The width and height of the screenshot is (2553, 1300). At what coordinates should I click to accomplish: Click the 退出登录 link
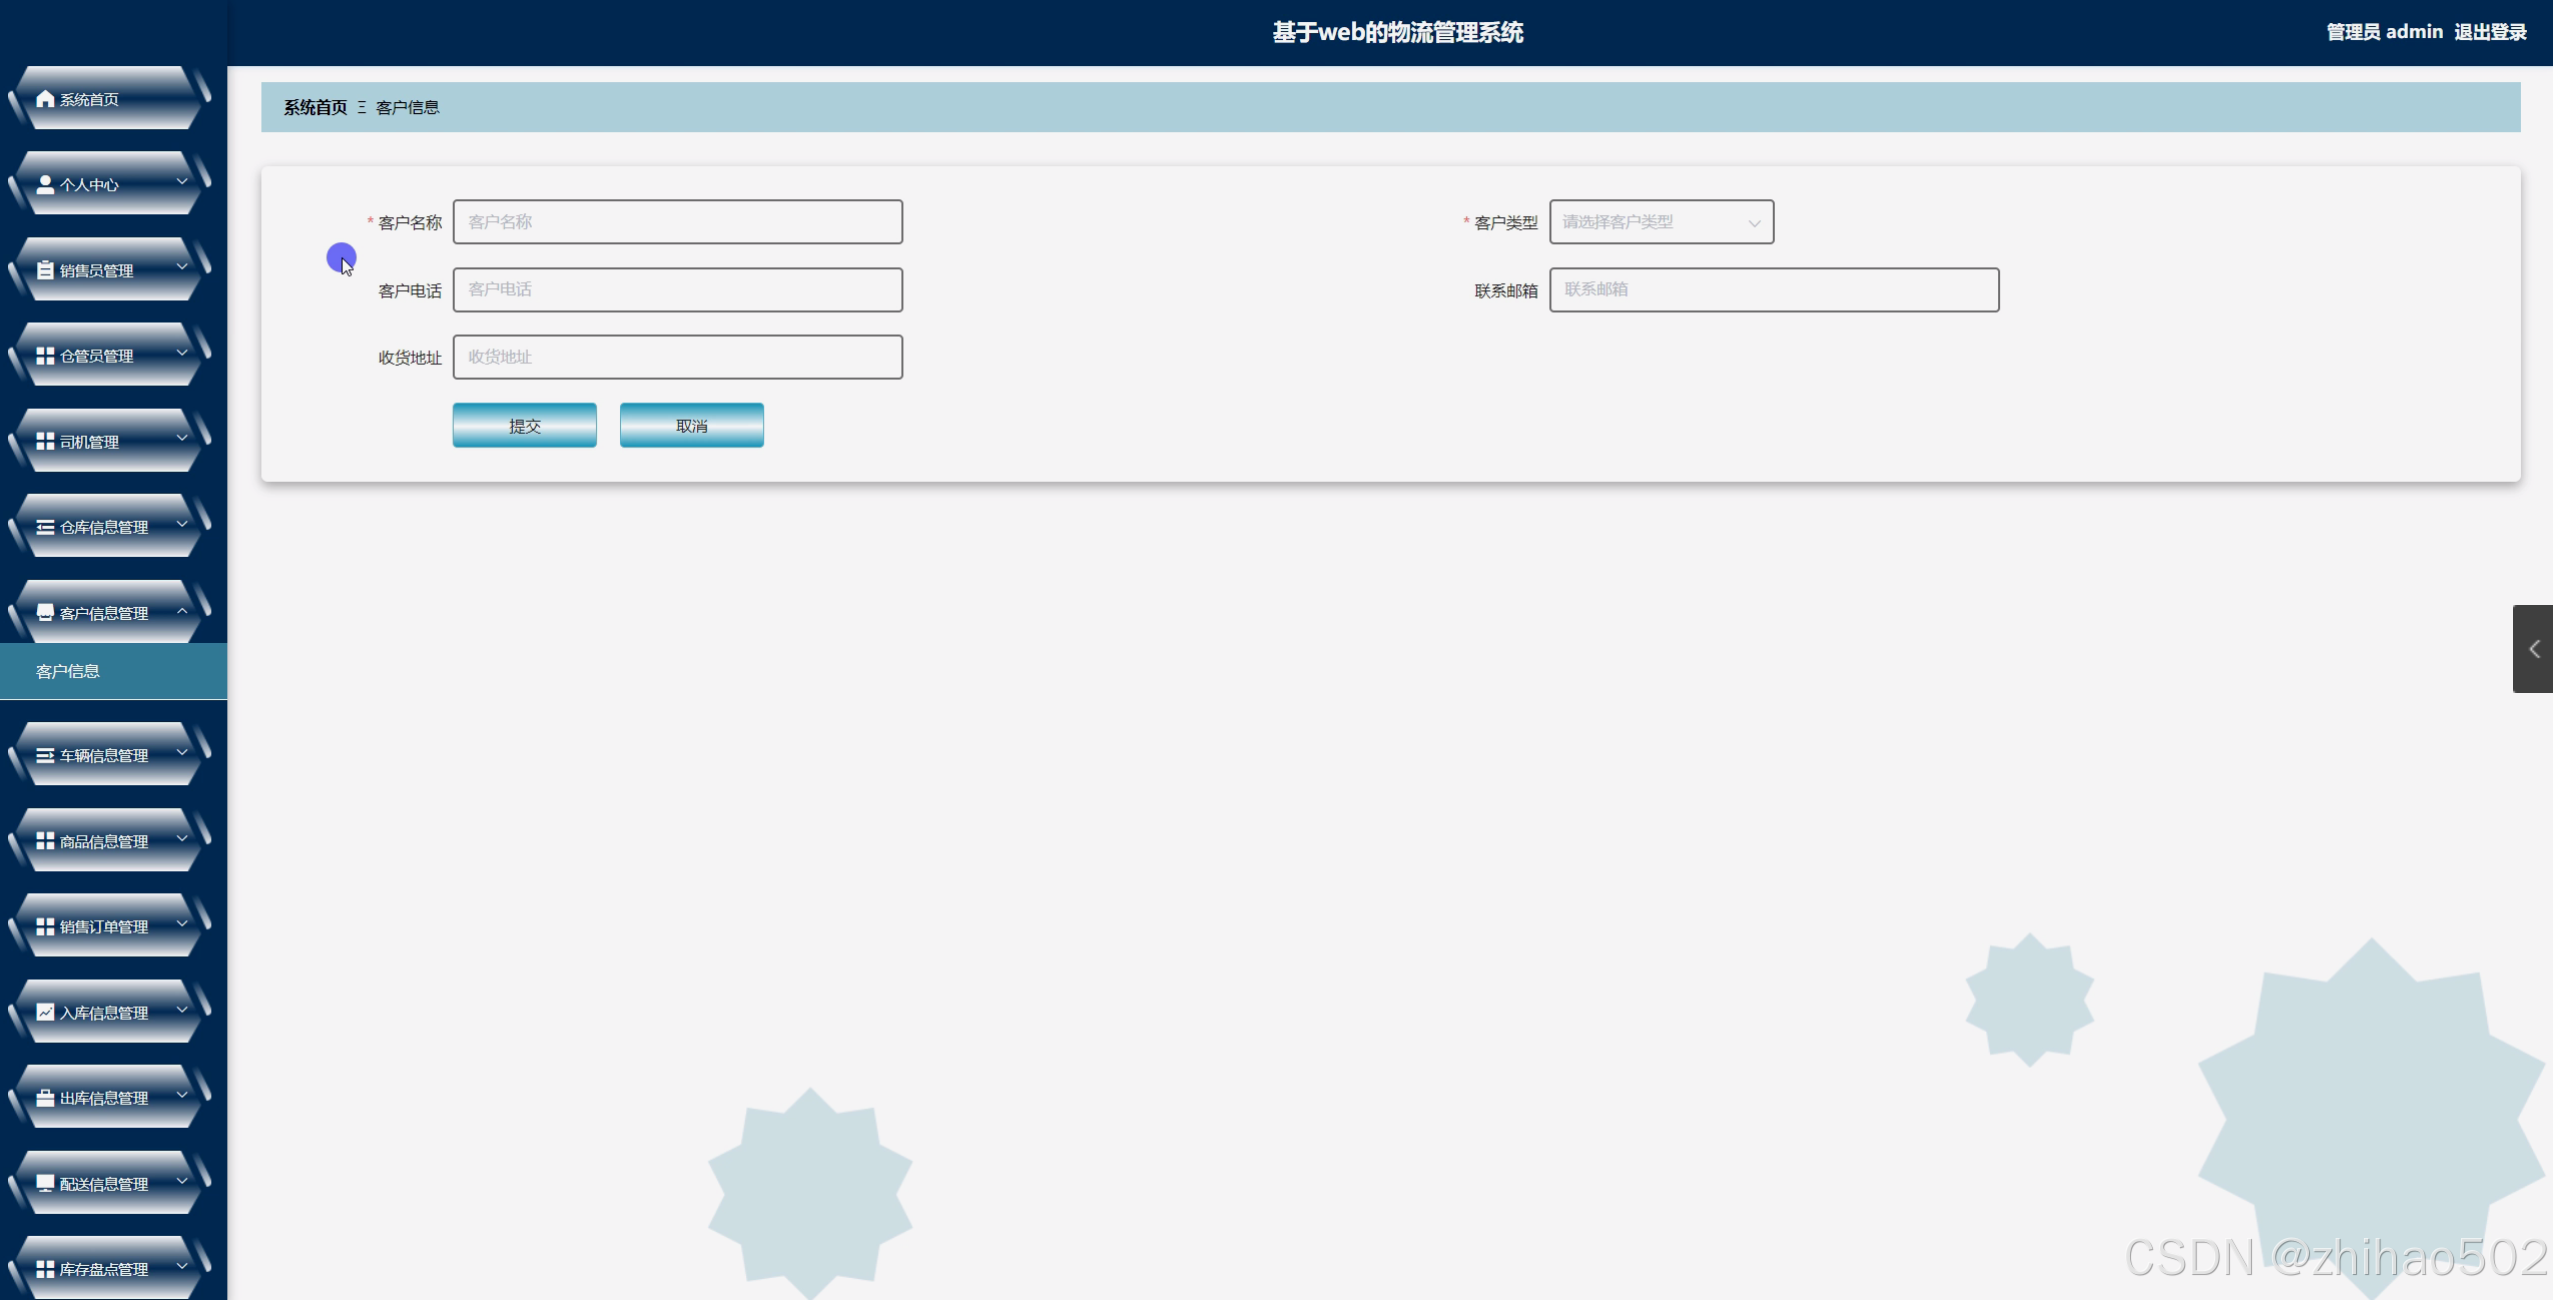point(2489,32)
